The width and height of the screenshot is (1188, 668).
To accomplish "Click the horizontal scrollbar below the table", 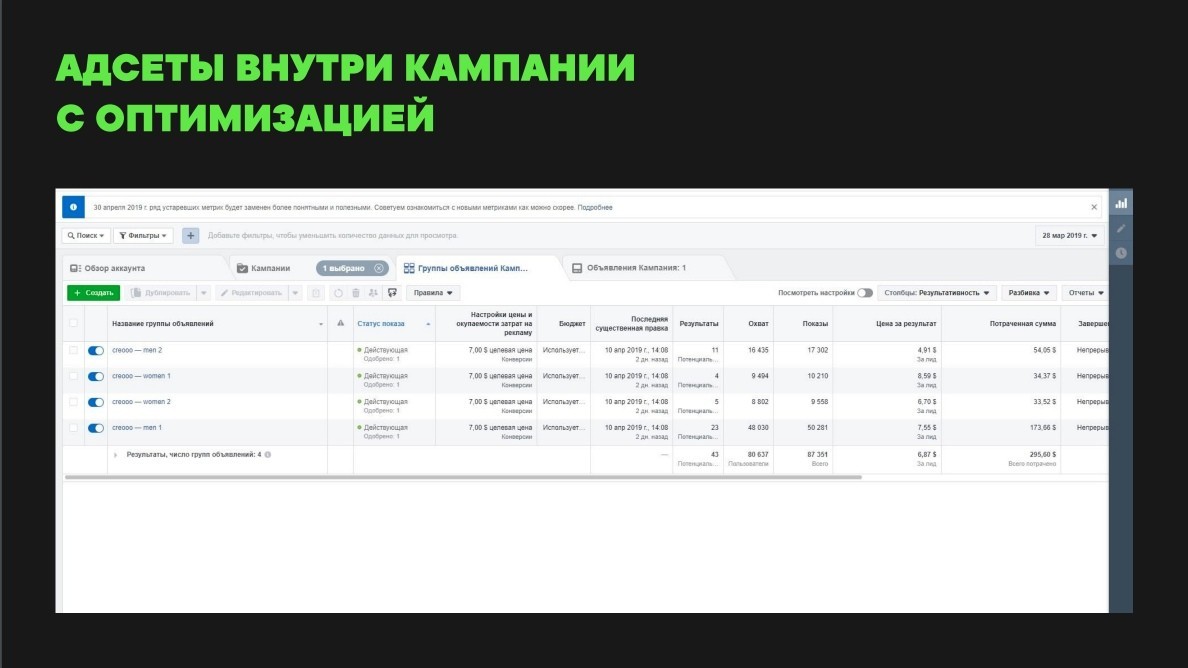I will (x=463, y=477).
